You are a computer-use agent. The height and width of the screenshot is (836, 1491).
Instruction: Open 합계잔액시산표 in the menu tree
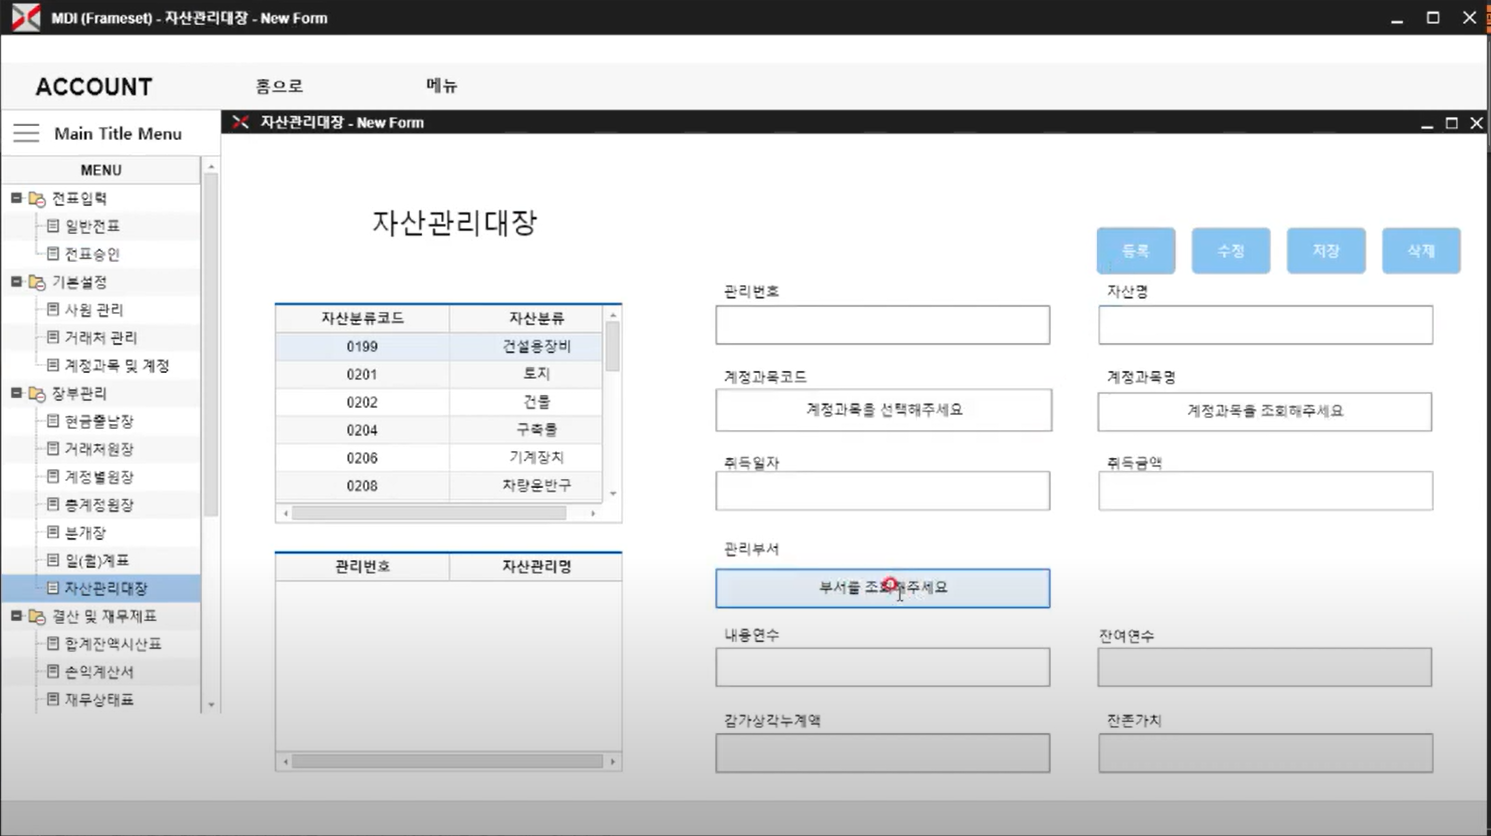pos(113,644)
